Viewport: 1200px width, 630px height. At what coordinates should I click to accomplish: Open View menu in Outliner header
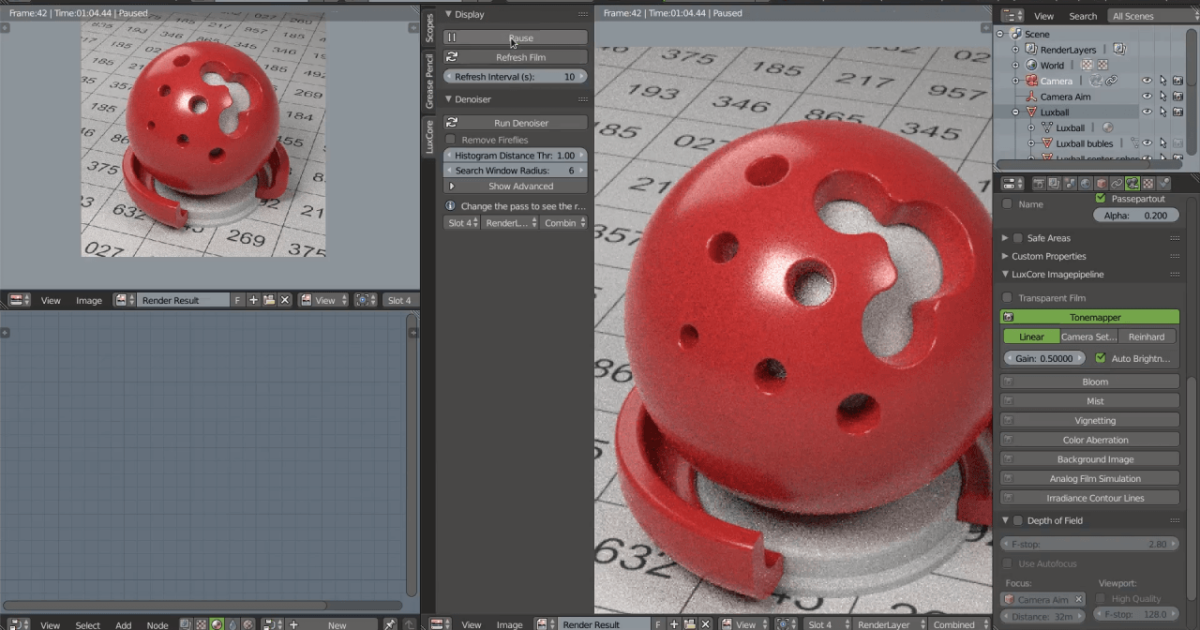click(1043, 16)
